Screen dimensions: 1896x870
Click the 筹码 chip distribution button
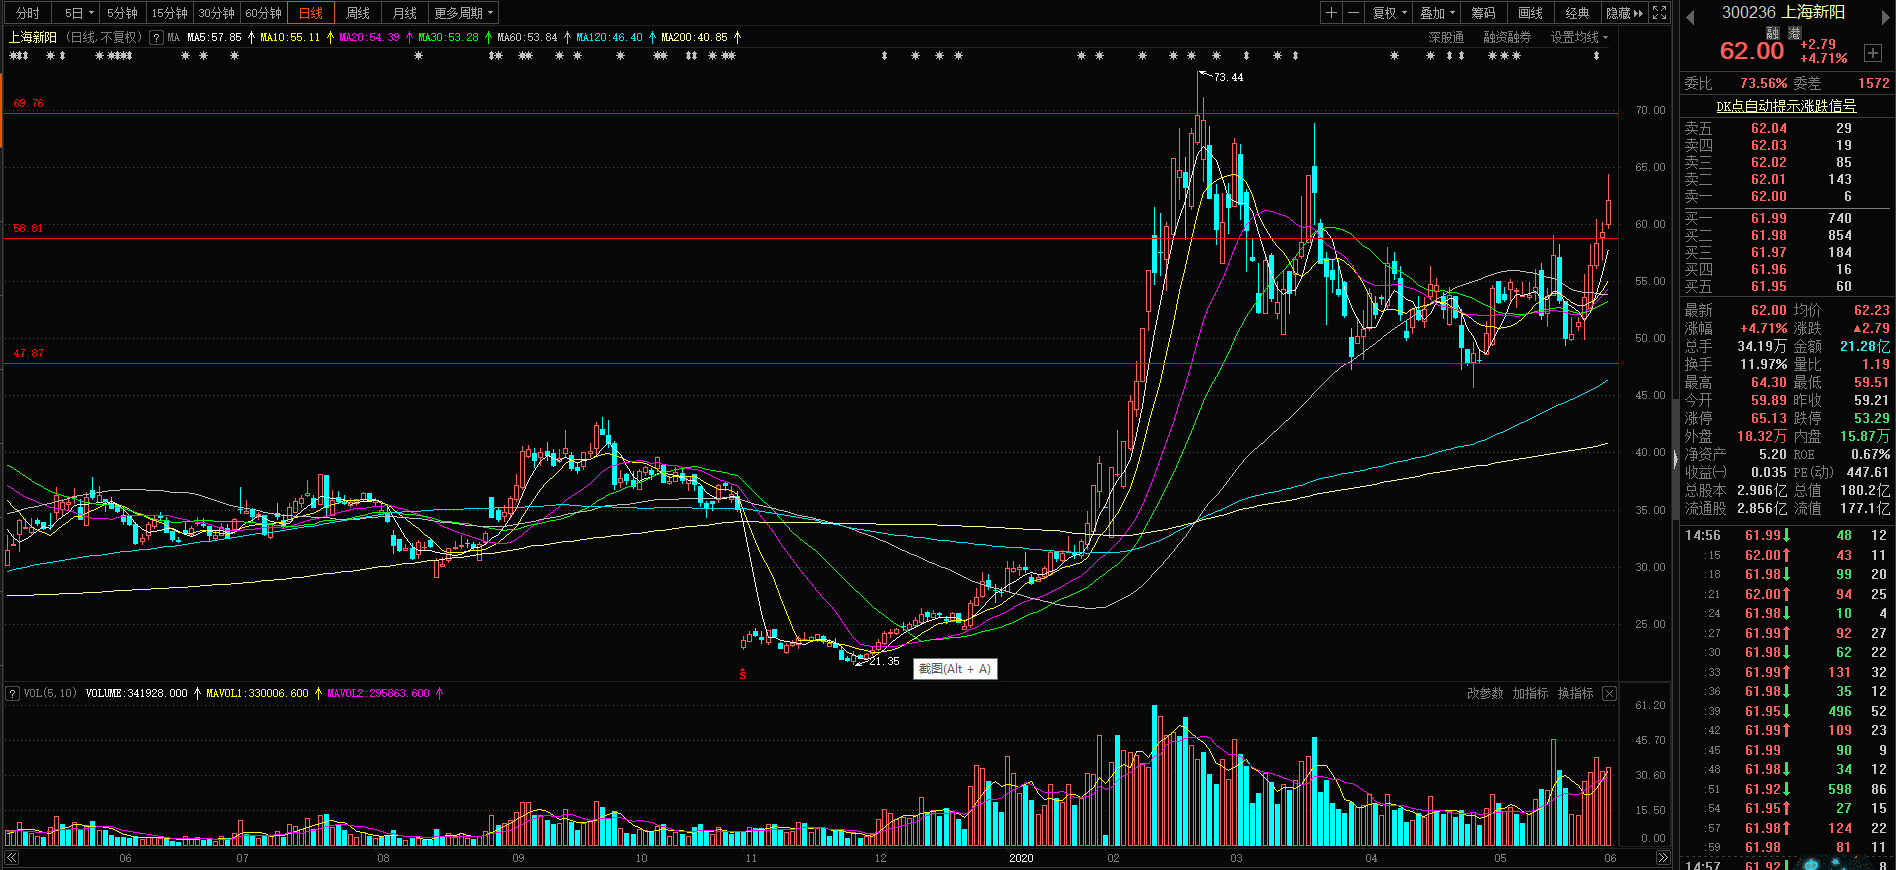tap(1483, 13)
